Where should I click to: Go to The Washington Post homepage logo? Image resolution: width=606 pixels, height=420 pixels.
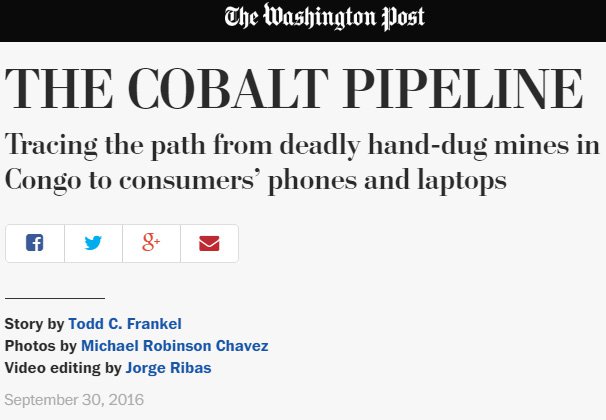324,17
